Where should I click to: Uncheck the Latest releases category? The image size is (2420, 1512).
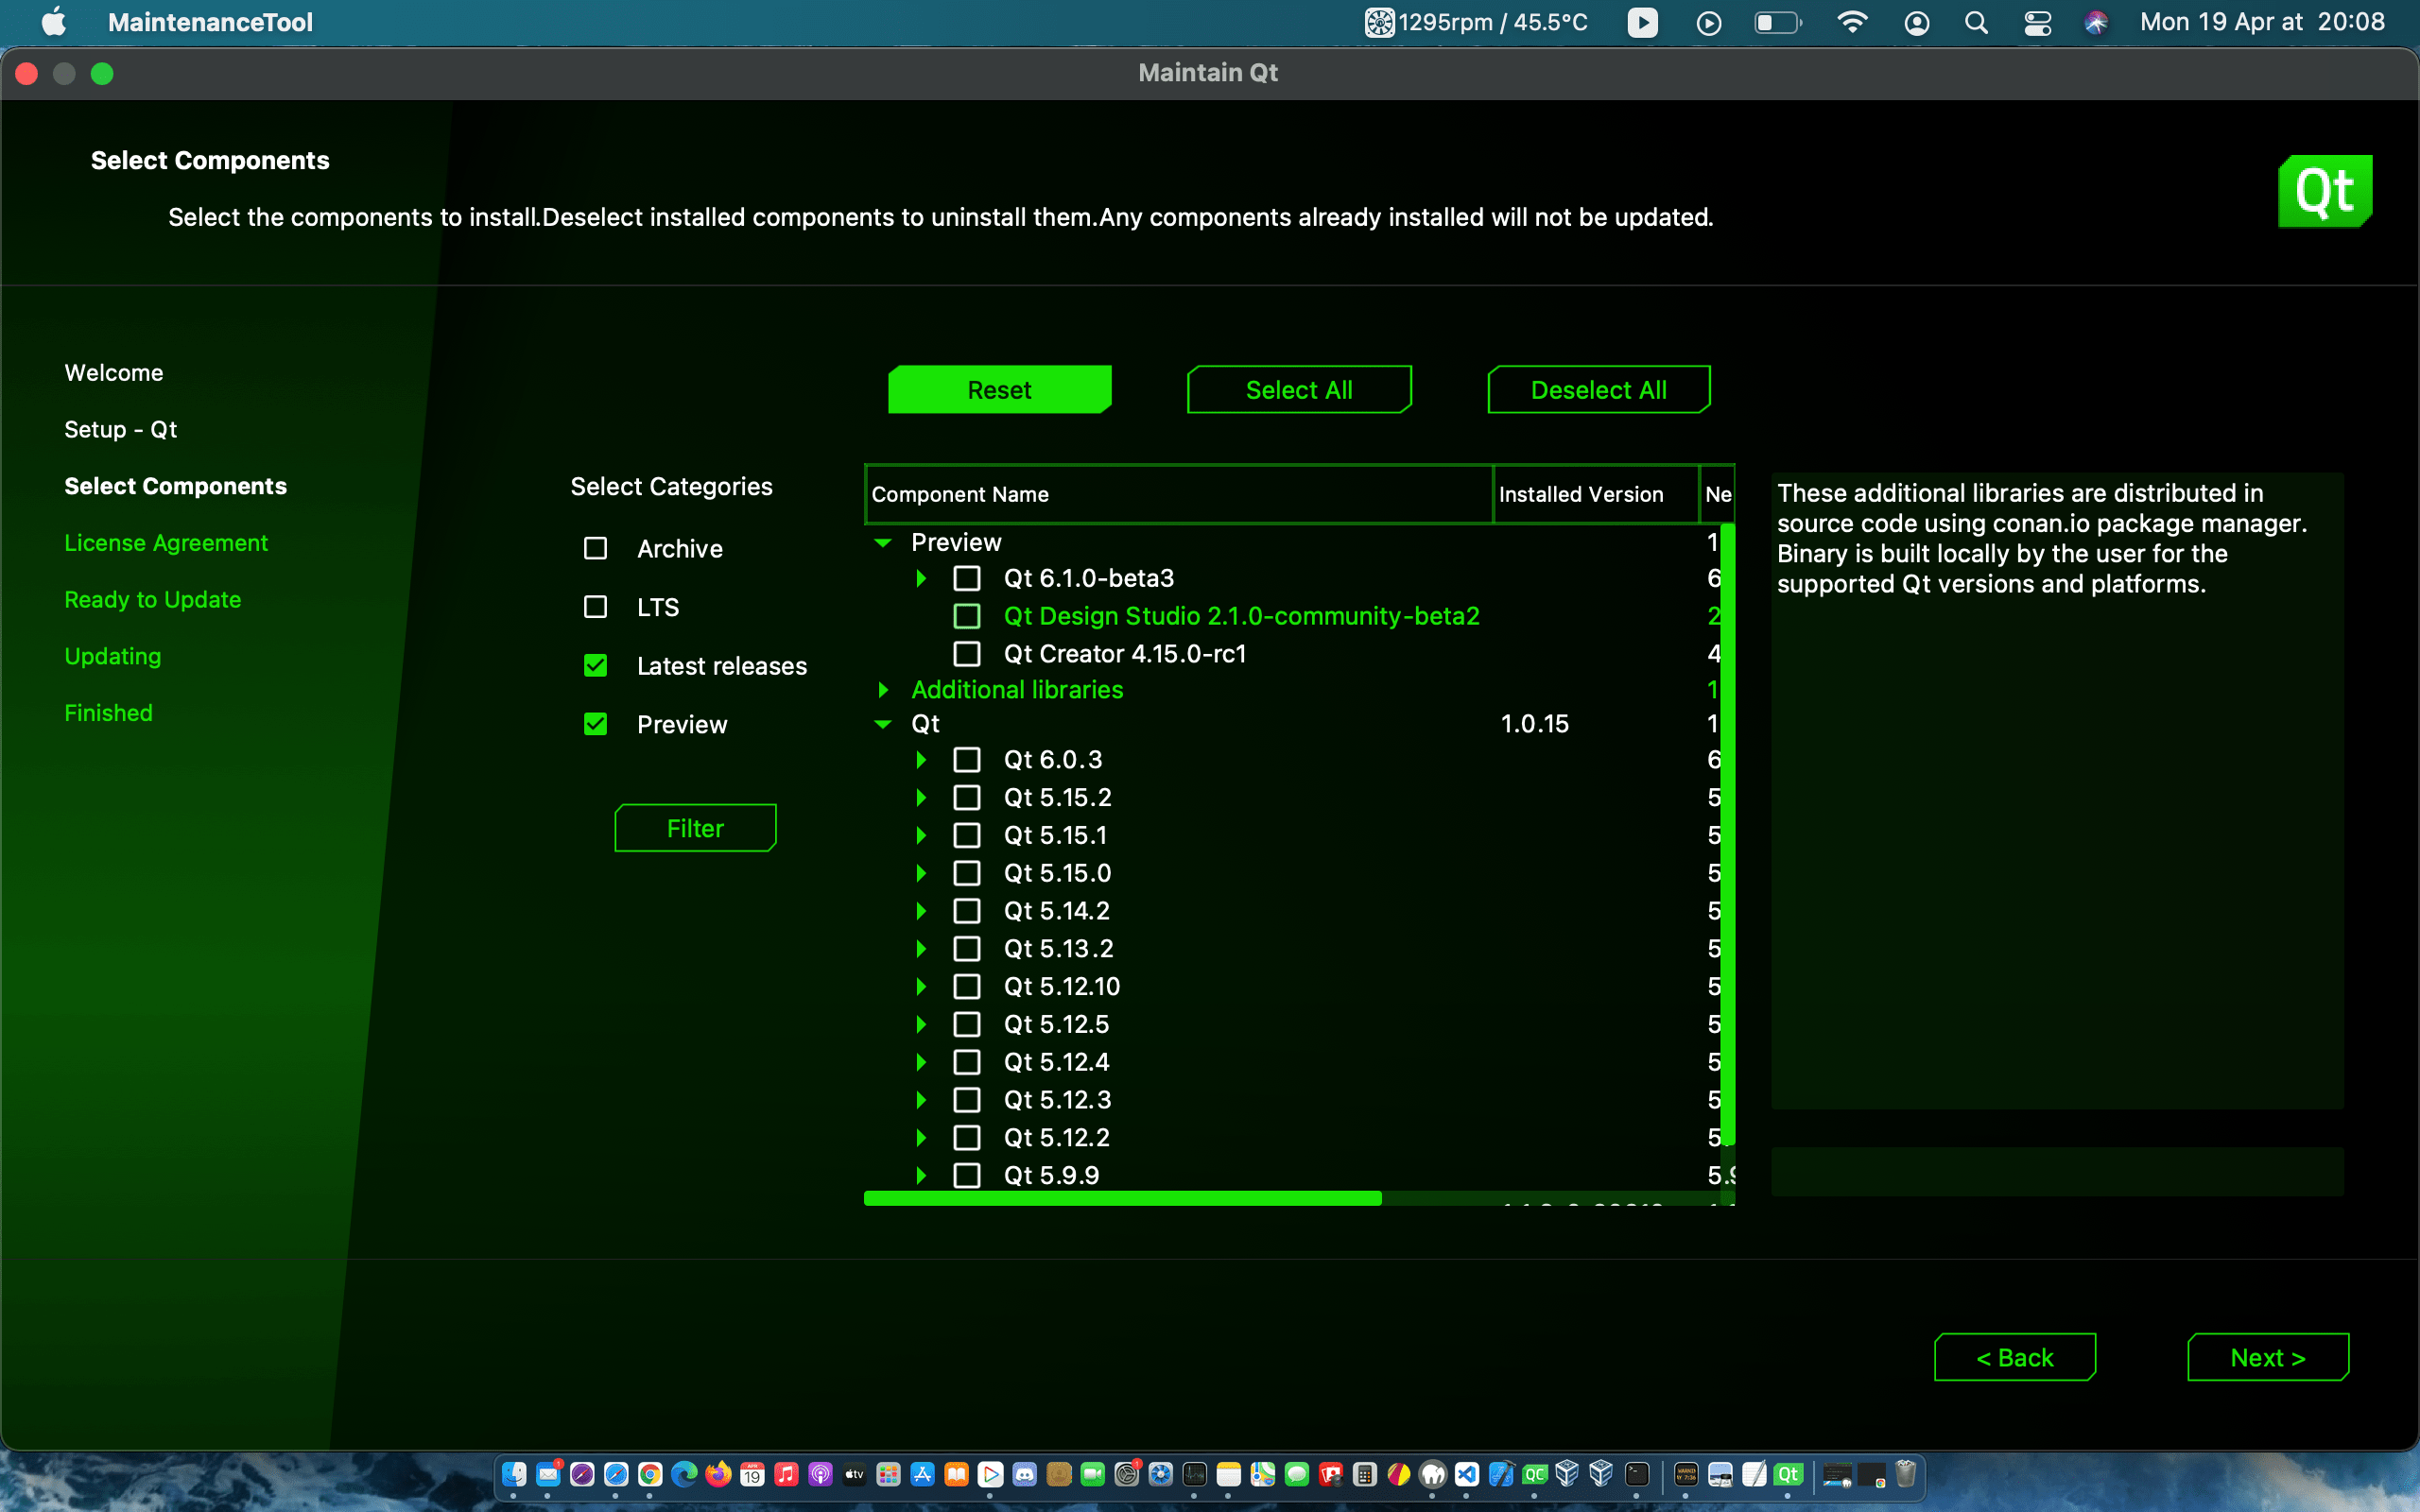click(596, 666)
